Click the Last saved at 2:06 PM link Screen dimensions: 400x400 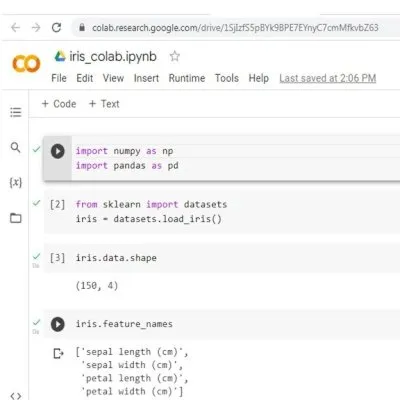[328, 78]
